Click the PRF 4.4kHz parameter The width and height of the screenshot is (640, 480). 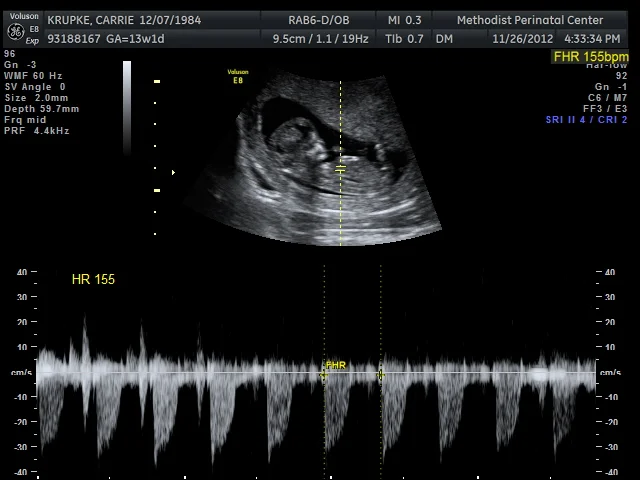36,131
